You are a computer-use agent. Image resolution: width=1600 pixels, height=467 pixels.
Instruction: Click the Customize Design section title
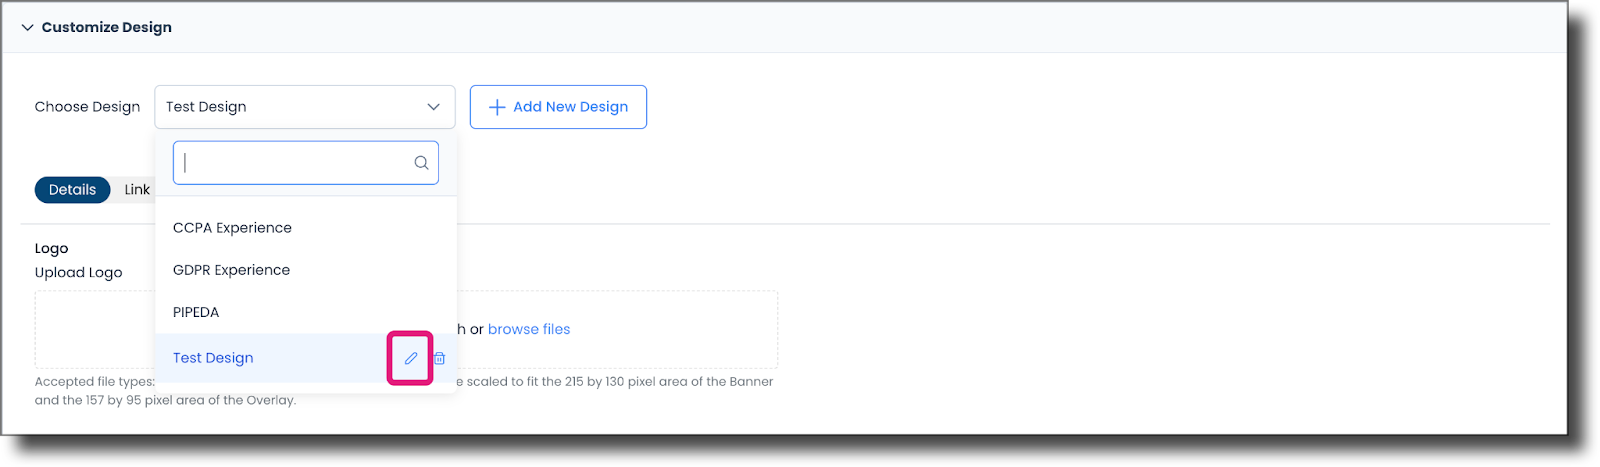(x=106, y=27)
